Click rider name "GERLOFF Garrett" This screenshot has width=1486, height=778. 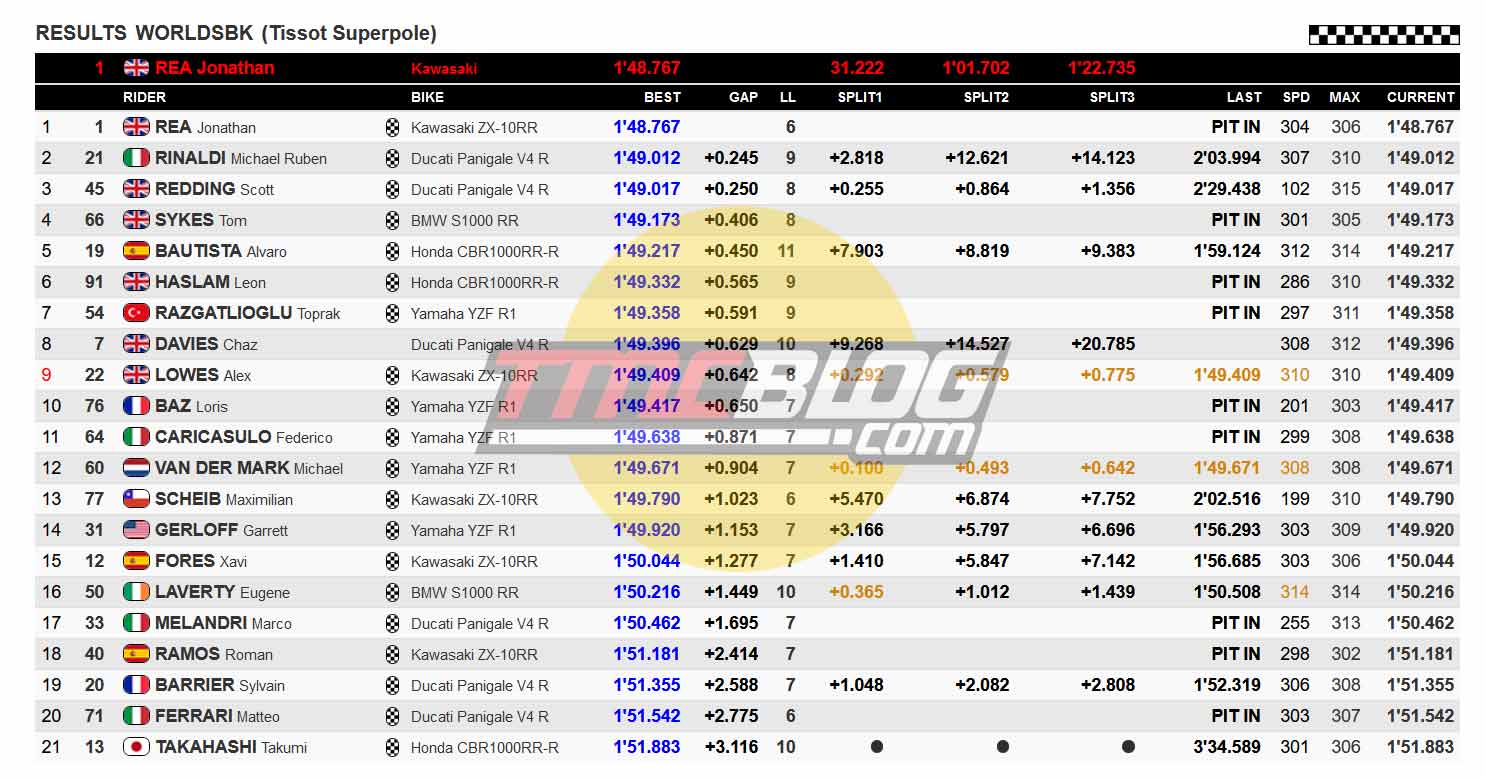(221, 530)
